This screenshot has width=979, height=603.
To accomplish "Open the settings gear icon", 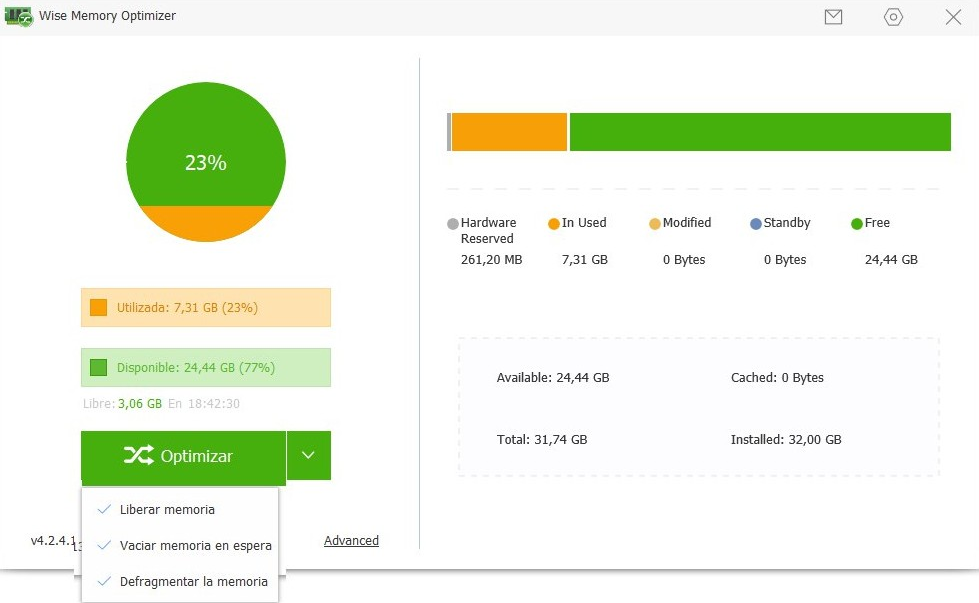I will 892,17.
